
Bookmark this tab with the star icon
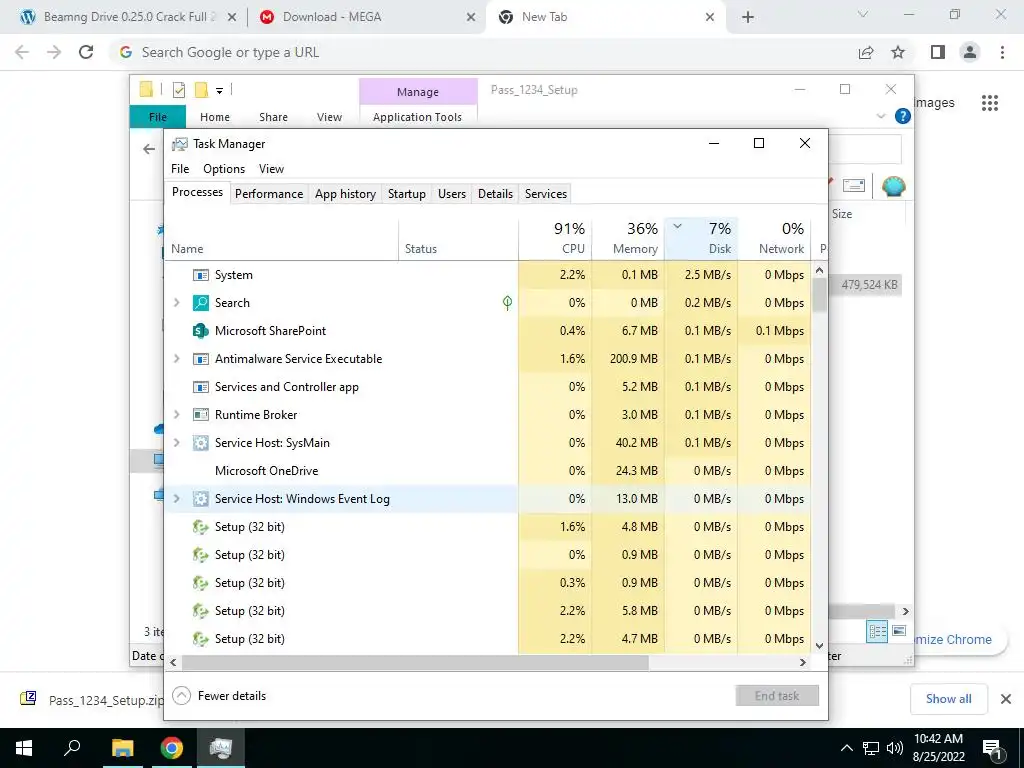click(x=899, y=52)
